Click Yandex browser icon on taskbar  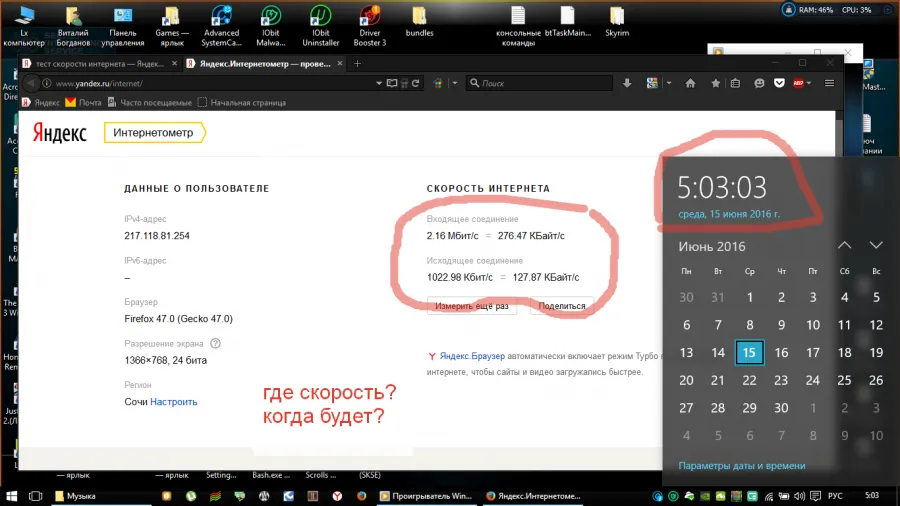(x=337, y=496)
